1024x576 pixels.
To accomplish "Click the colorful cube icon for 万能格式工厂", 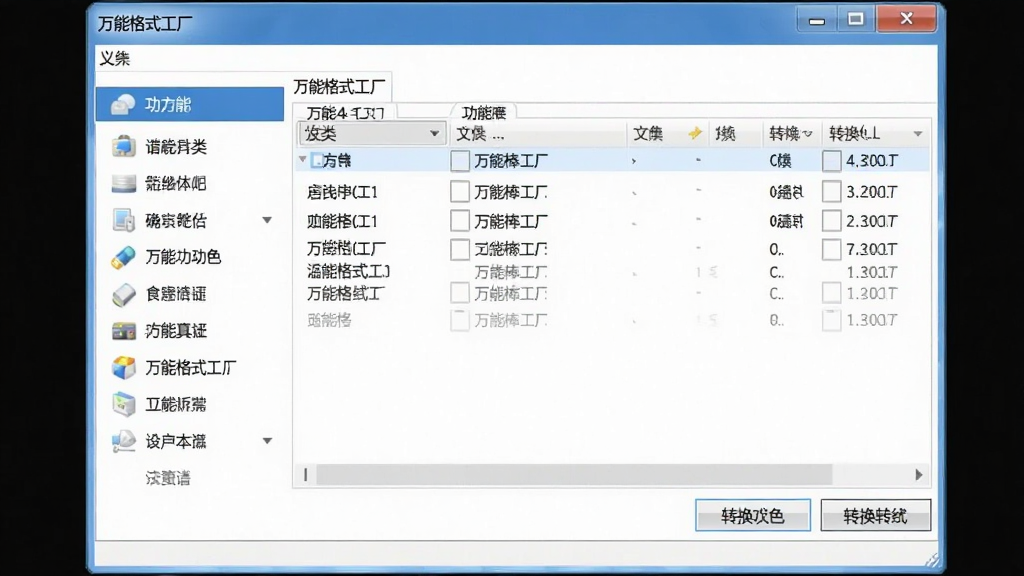I will point(123,368).
